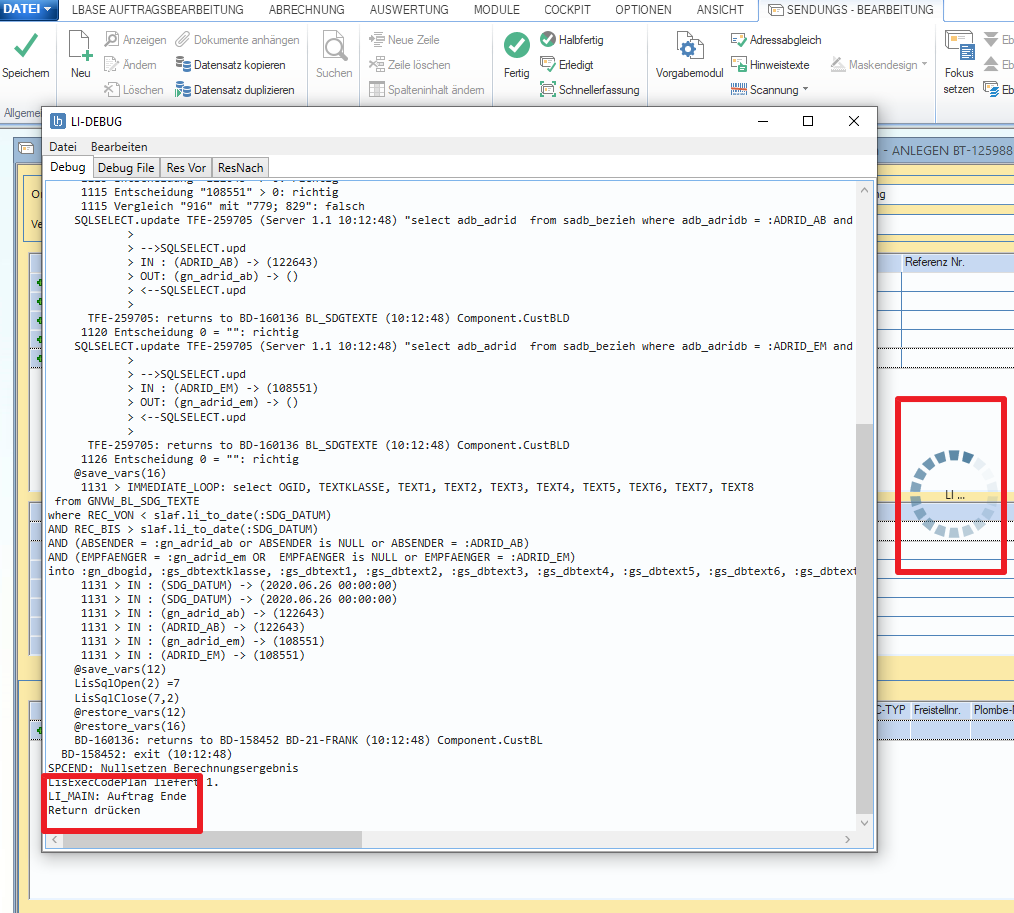Create new record with Neu icon
This screenshot has width=1014, height=913.
tap(80, 56)
